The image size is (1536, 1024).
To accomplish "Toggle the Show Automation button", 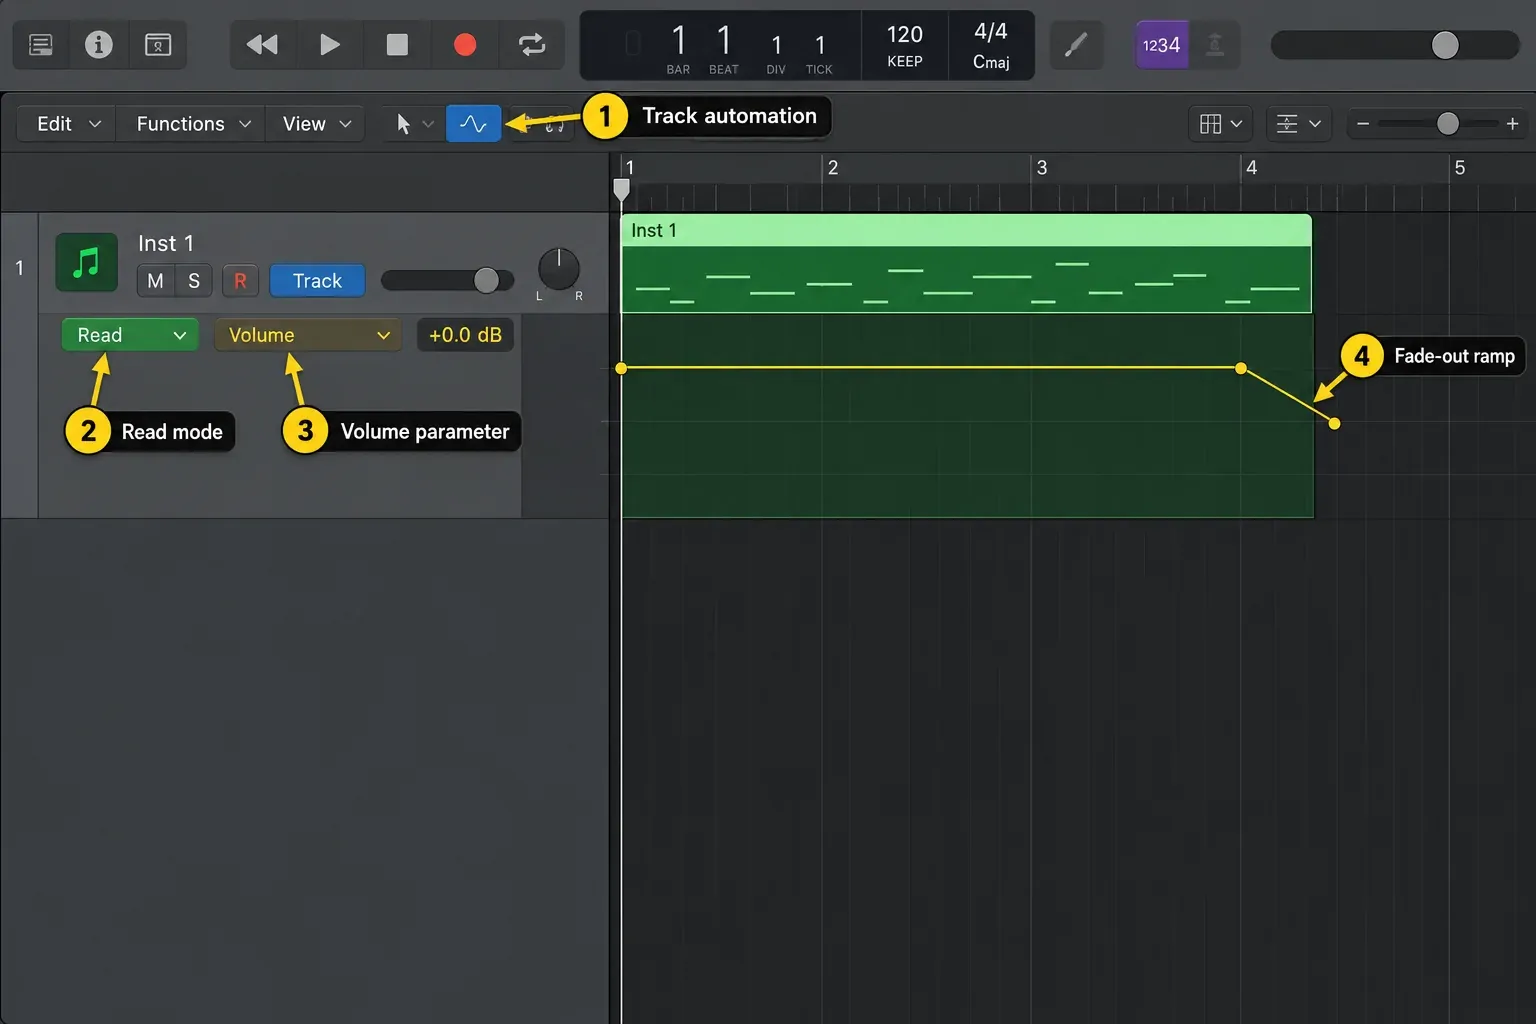I will (x=473, y=124).
